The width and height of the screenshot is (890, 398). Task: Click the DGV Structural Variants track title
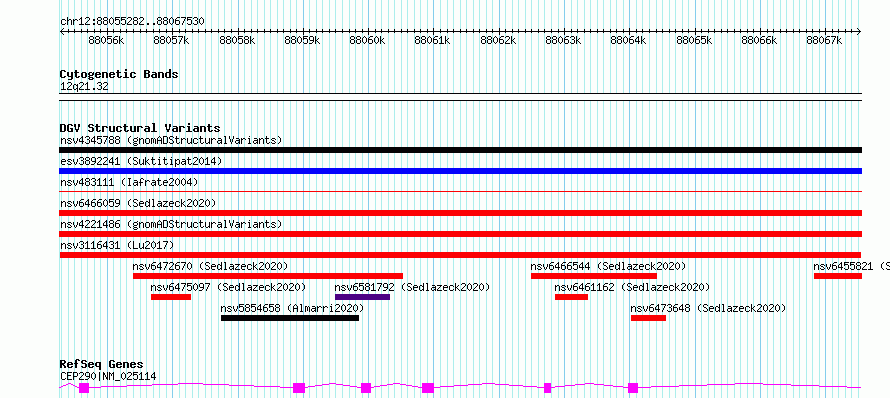point(140,128)
